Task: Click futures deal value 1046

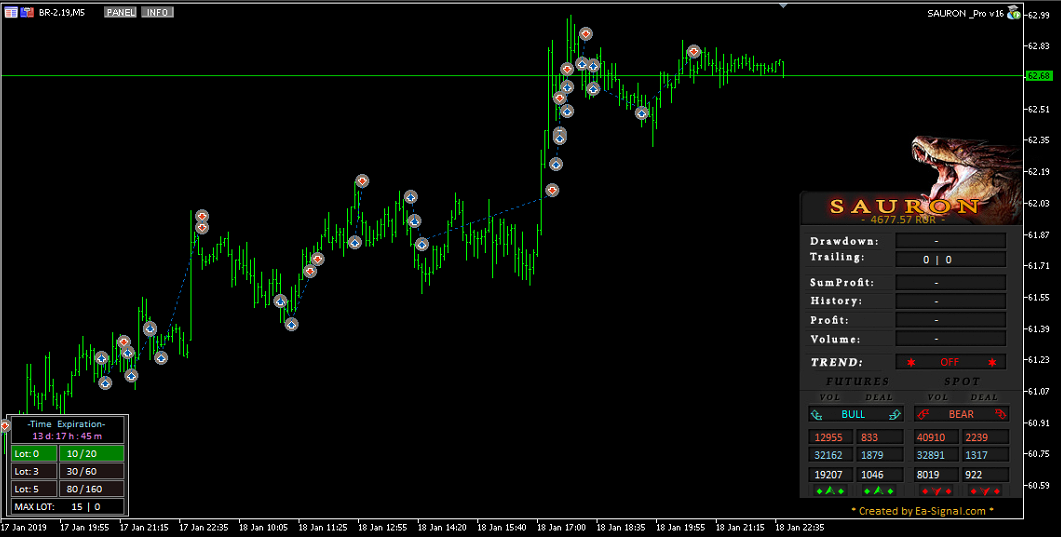Action: coord(879,475)
